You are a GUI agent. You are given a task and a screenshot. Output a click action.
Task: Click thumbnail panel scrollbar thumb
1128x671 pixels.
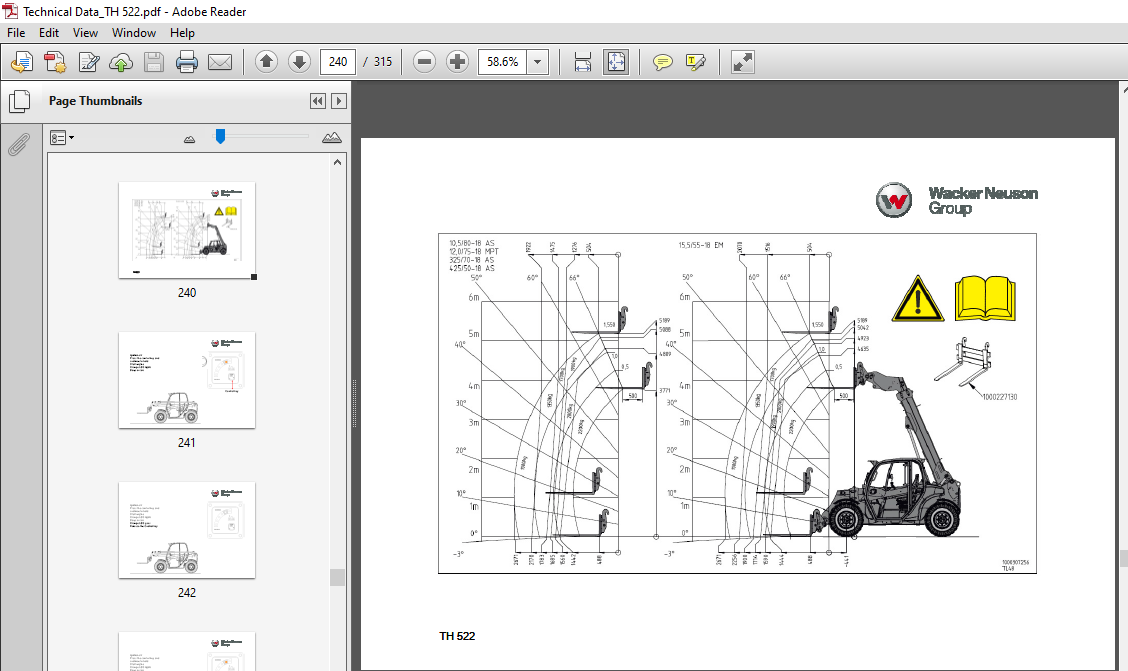pos(337,577)
